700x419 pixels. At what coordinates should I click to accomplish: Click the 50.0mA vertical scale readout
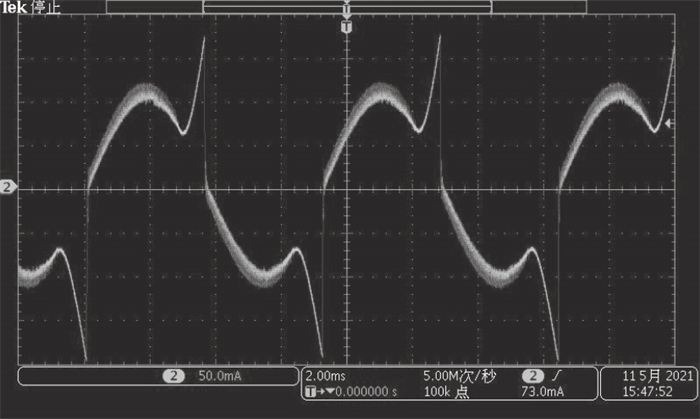point(220,376)
